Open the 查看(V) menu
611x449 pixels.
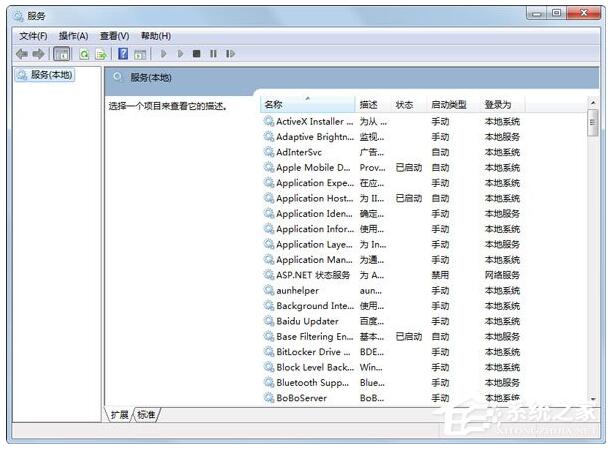pos(115,36)
